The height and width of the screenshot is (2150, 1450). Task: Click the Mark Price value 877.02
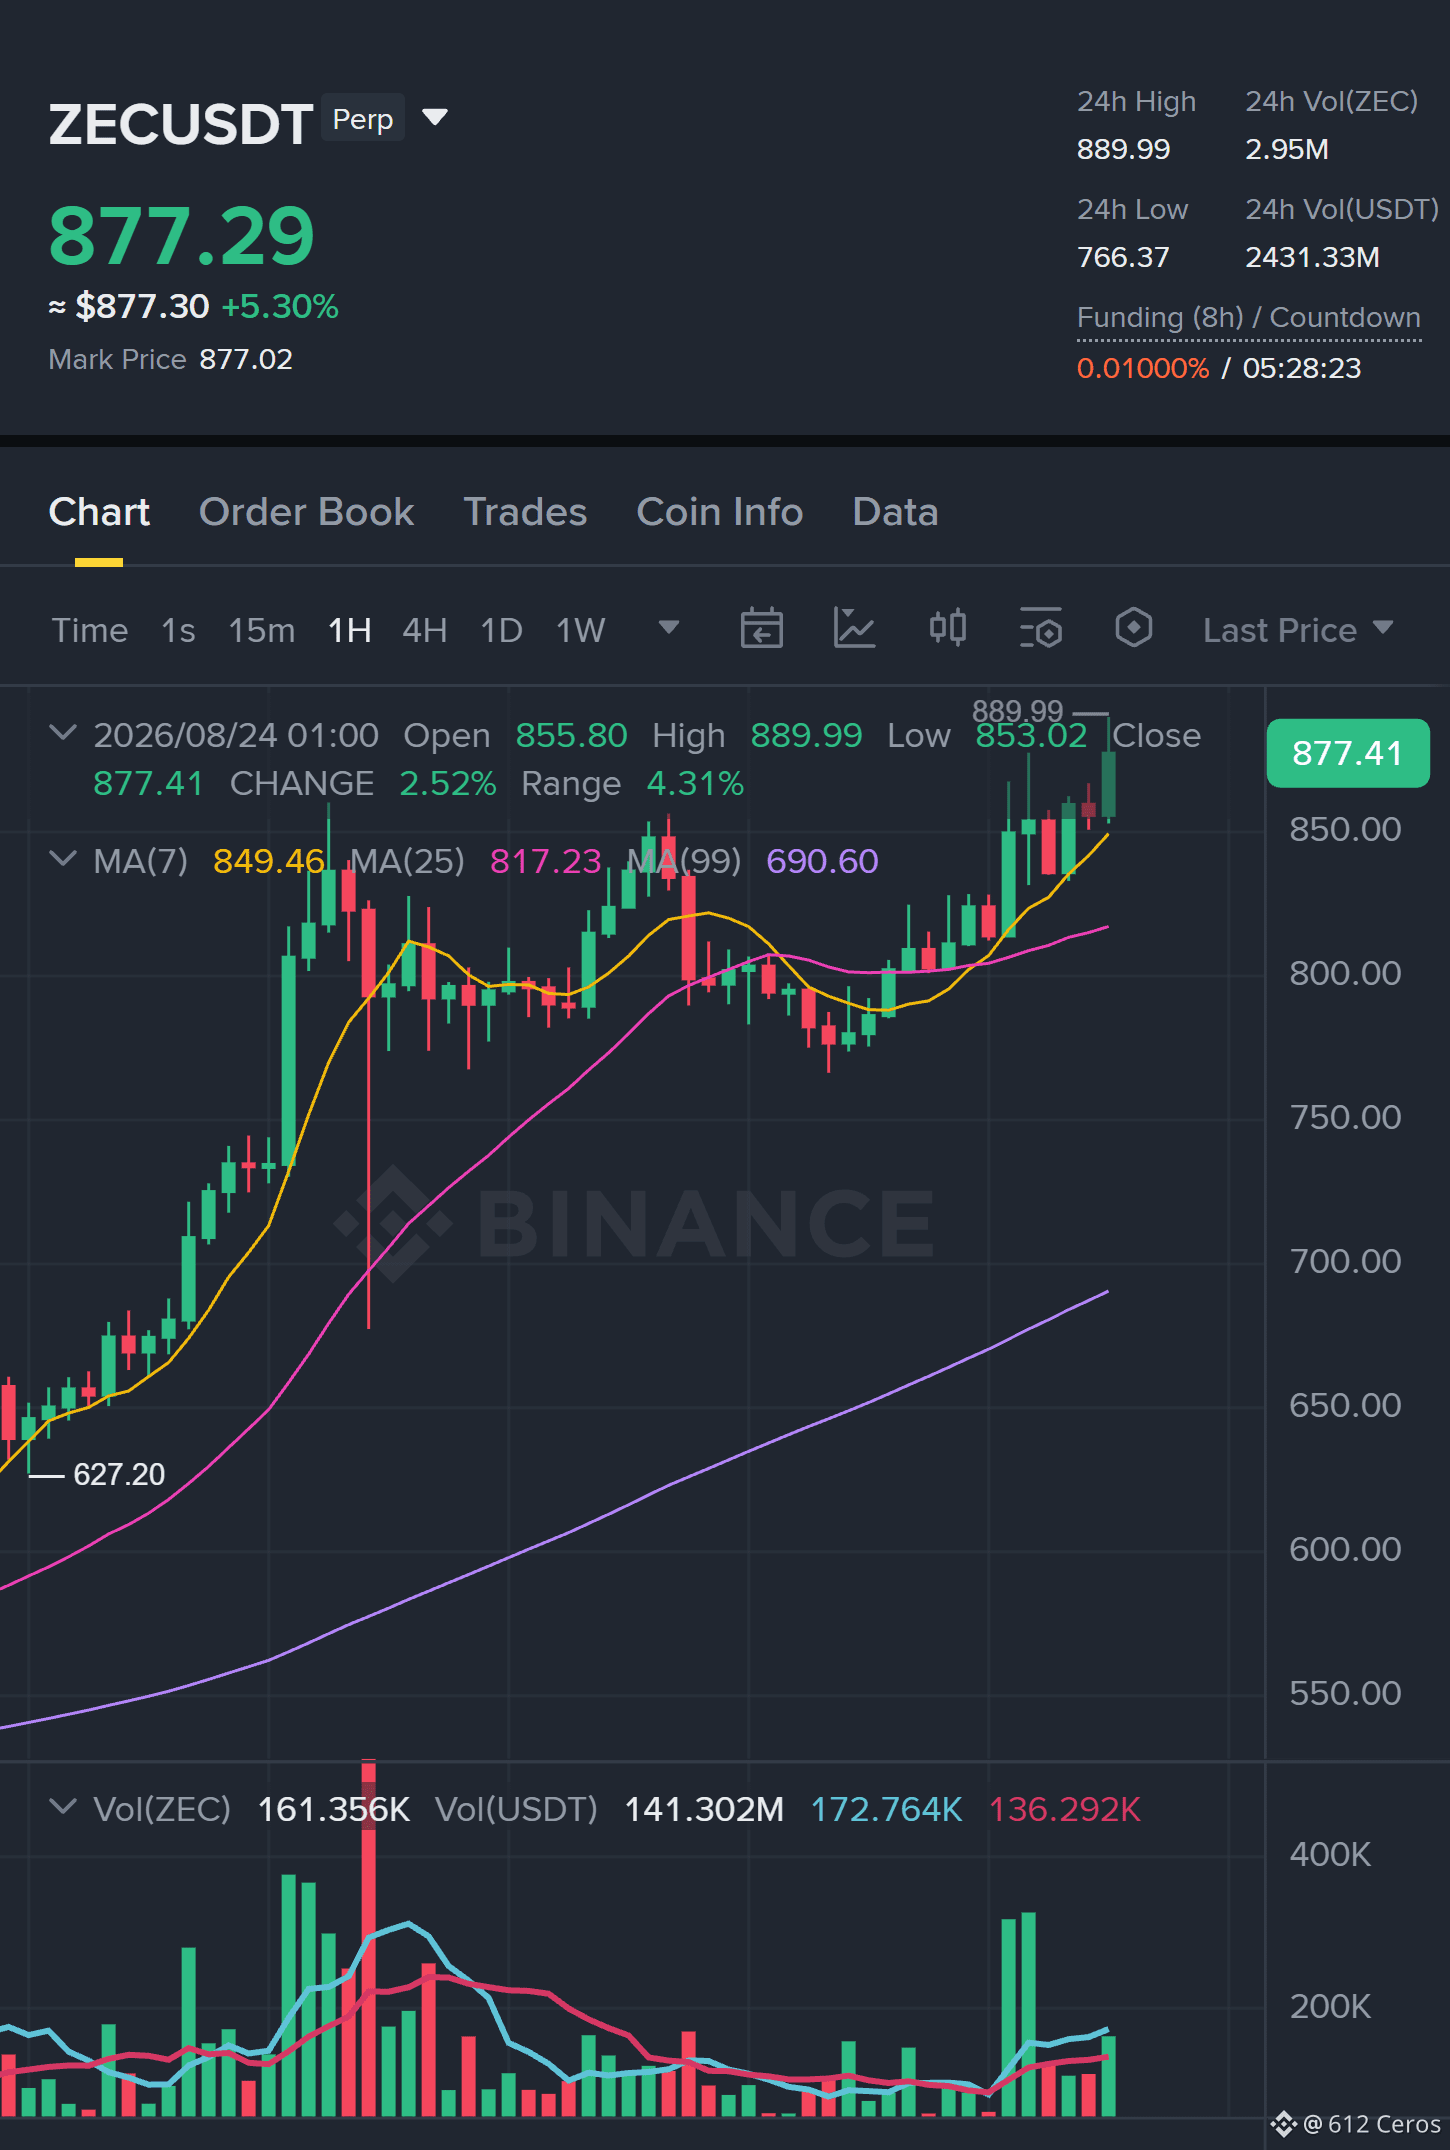click(x=246, y=359)
